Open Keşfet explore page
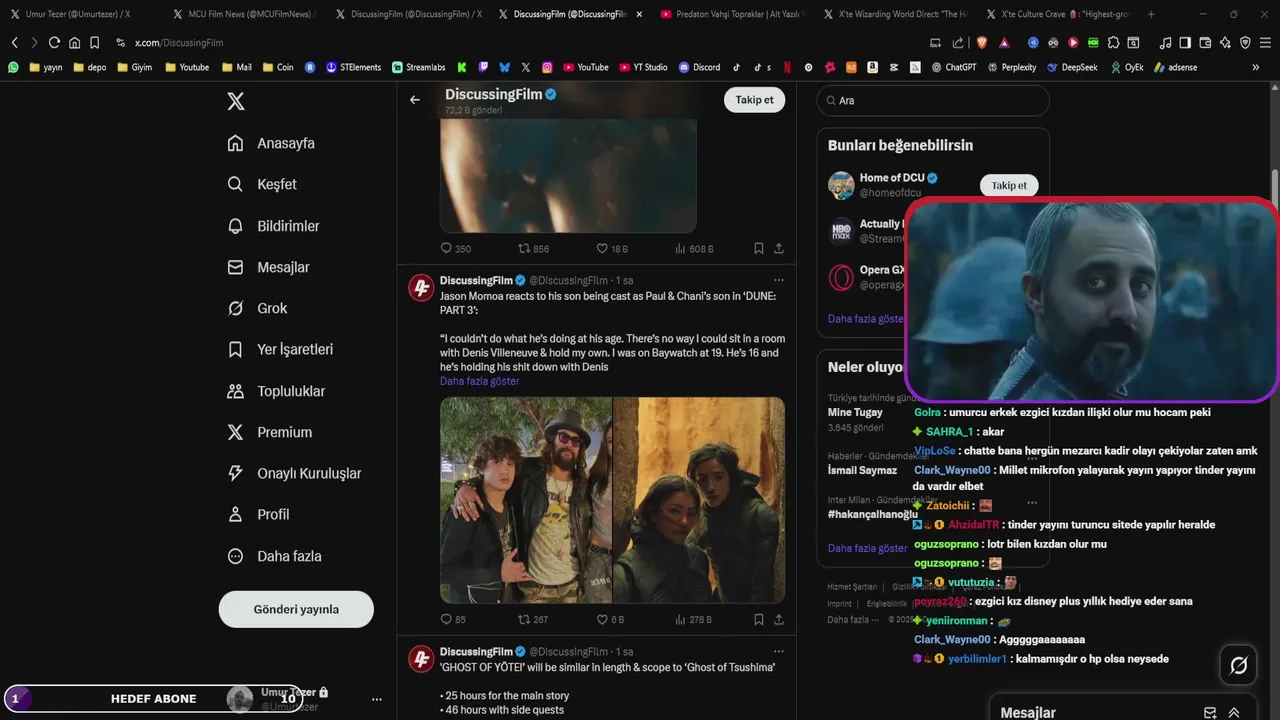The width and height of the screenshot is (1280, 720). (262, 184)
